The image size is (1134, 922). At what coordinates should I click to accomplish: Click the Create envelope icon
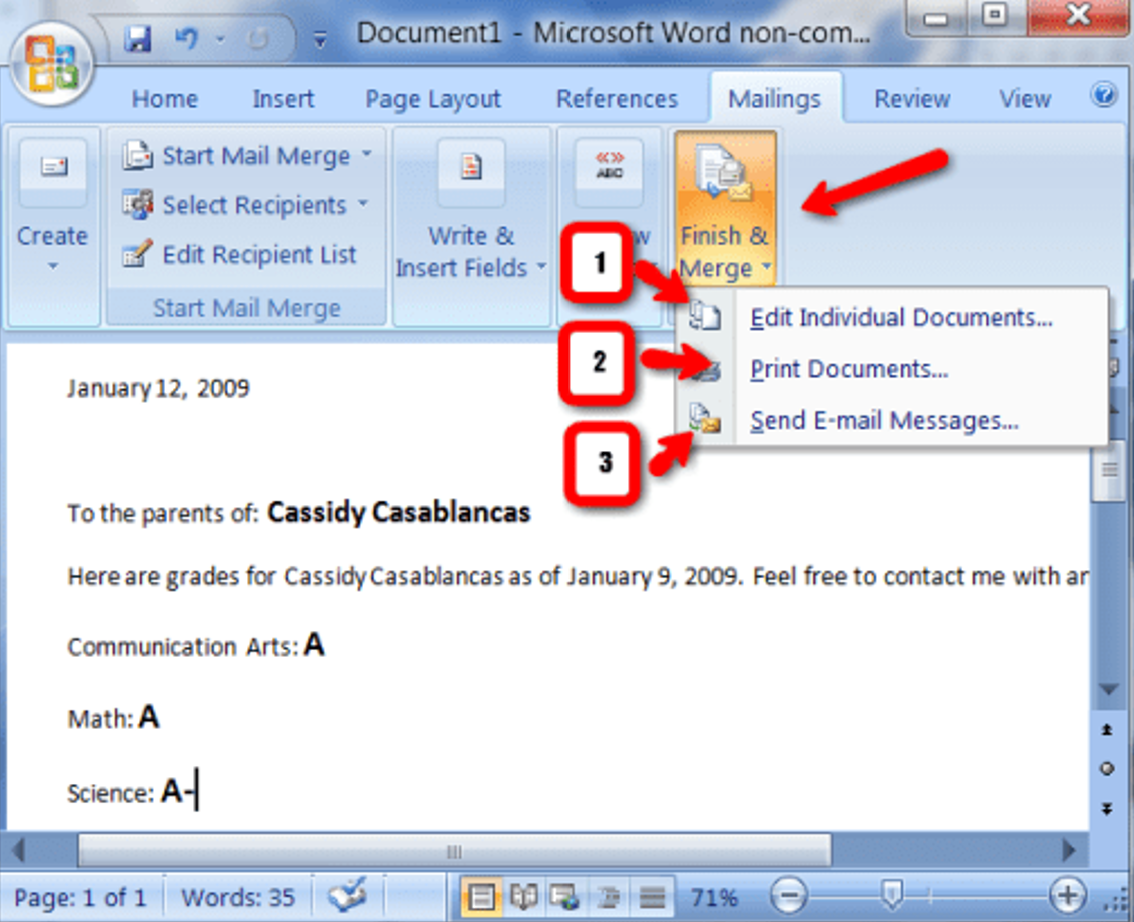tap(54, 168)
